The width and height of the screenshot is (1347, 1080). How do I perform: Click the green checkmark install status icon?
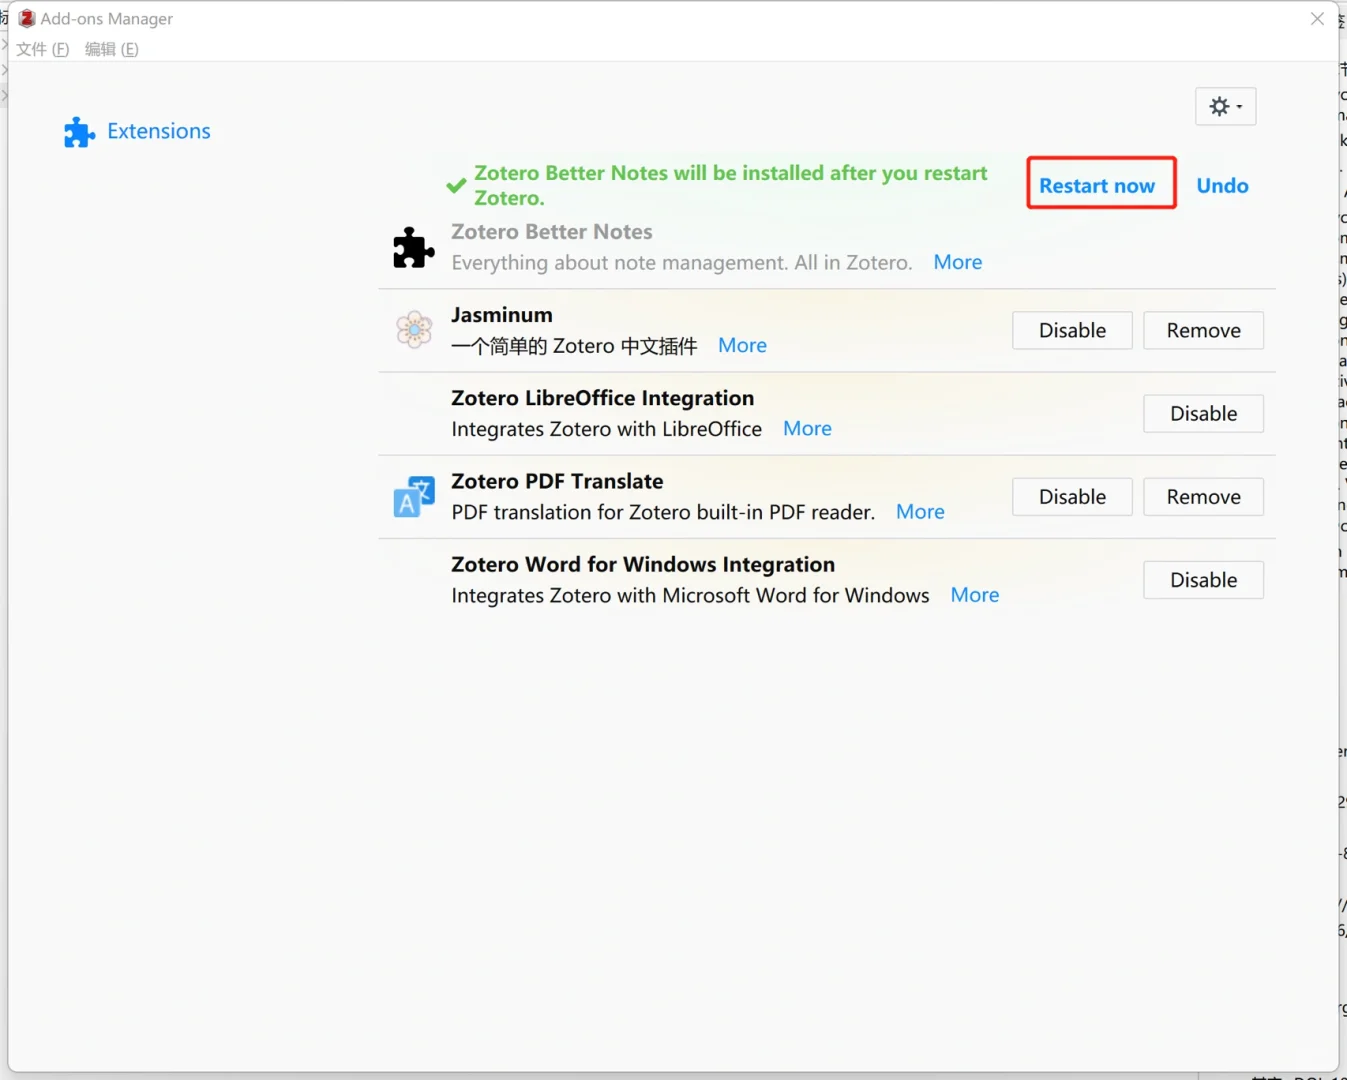456,185
